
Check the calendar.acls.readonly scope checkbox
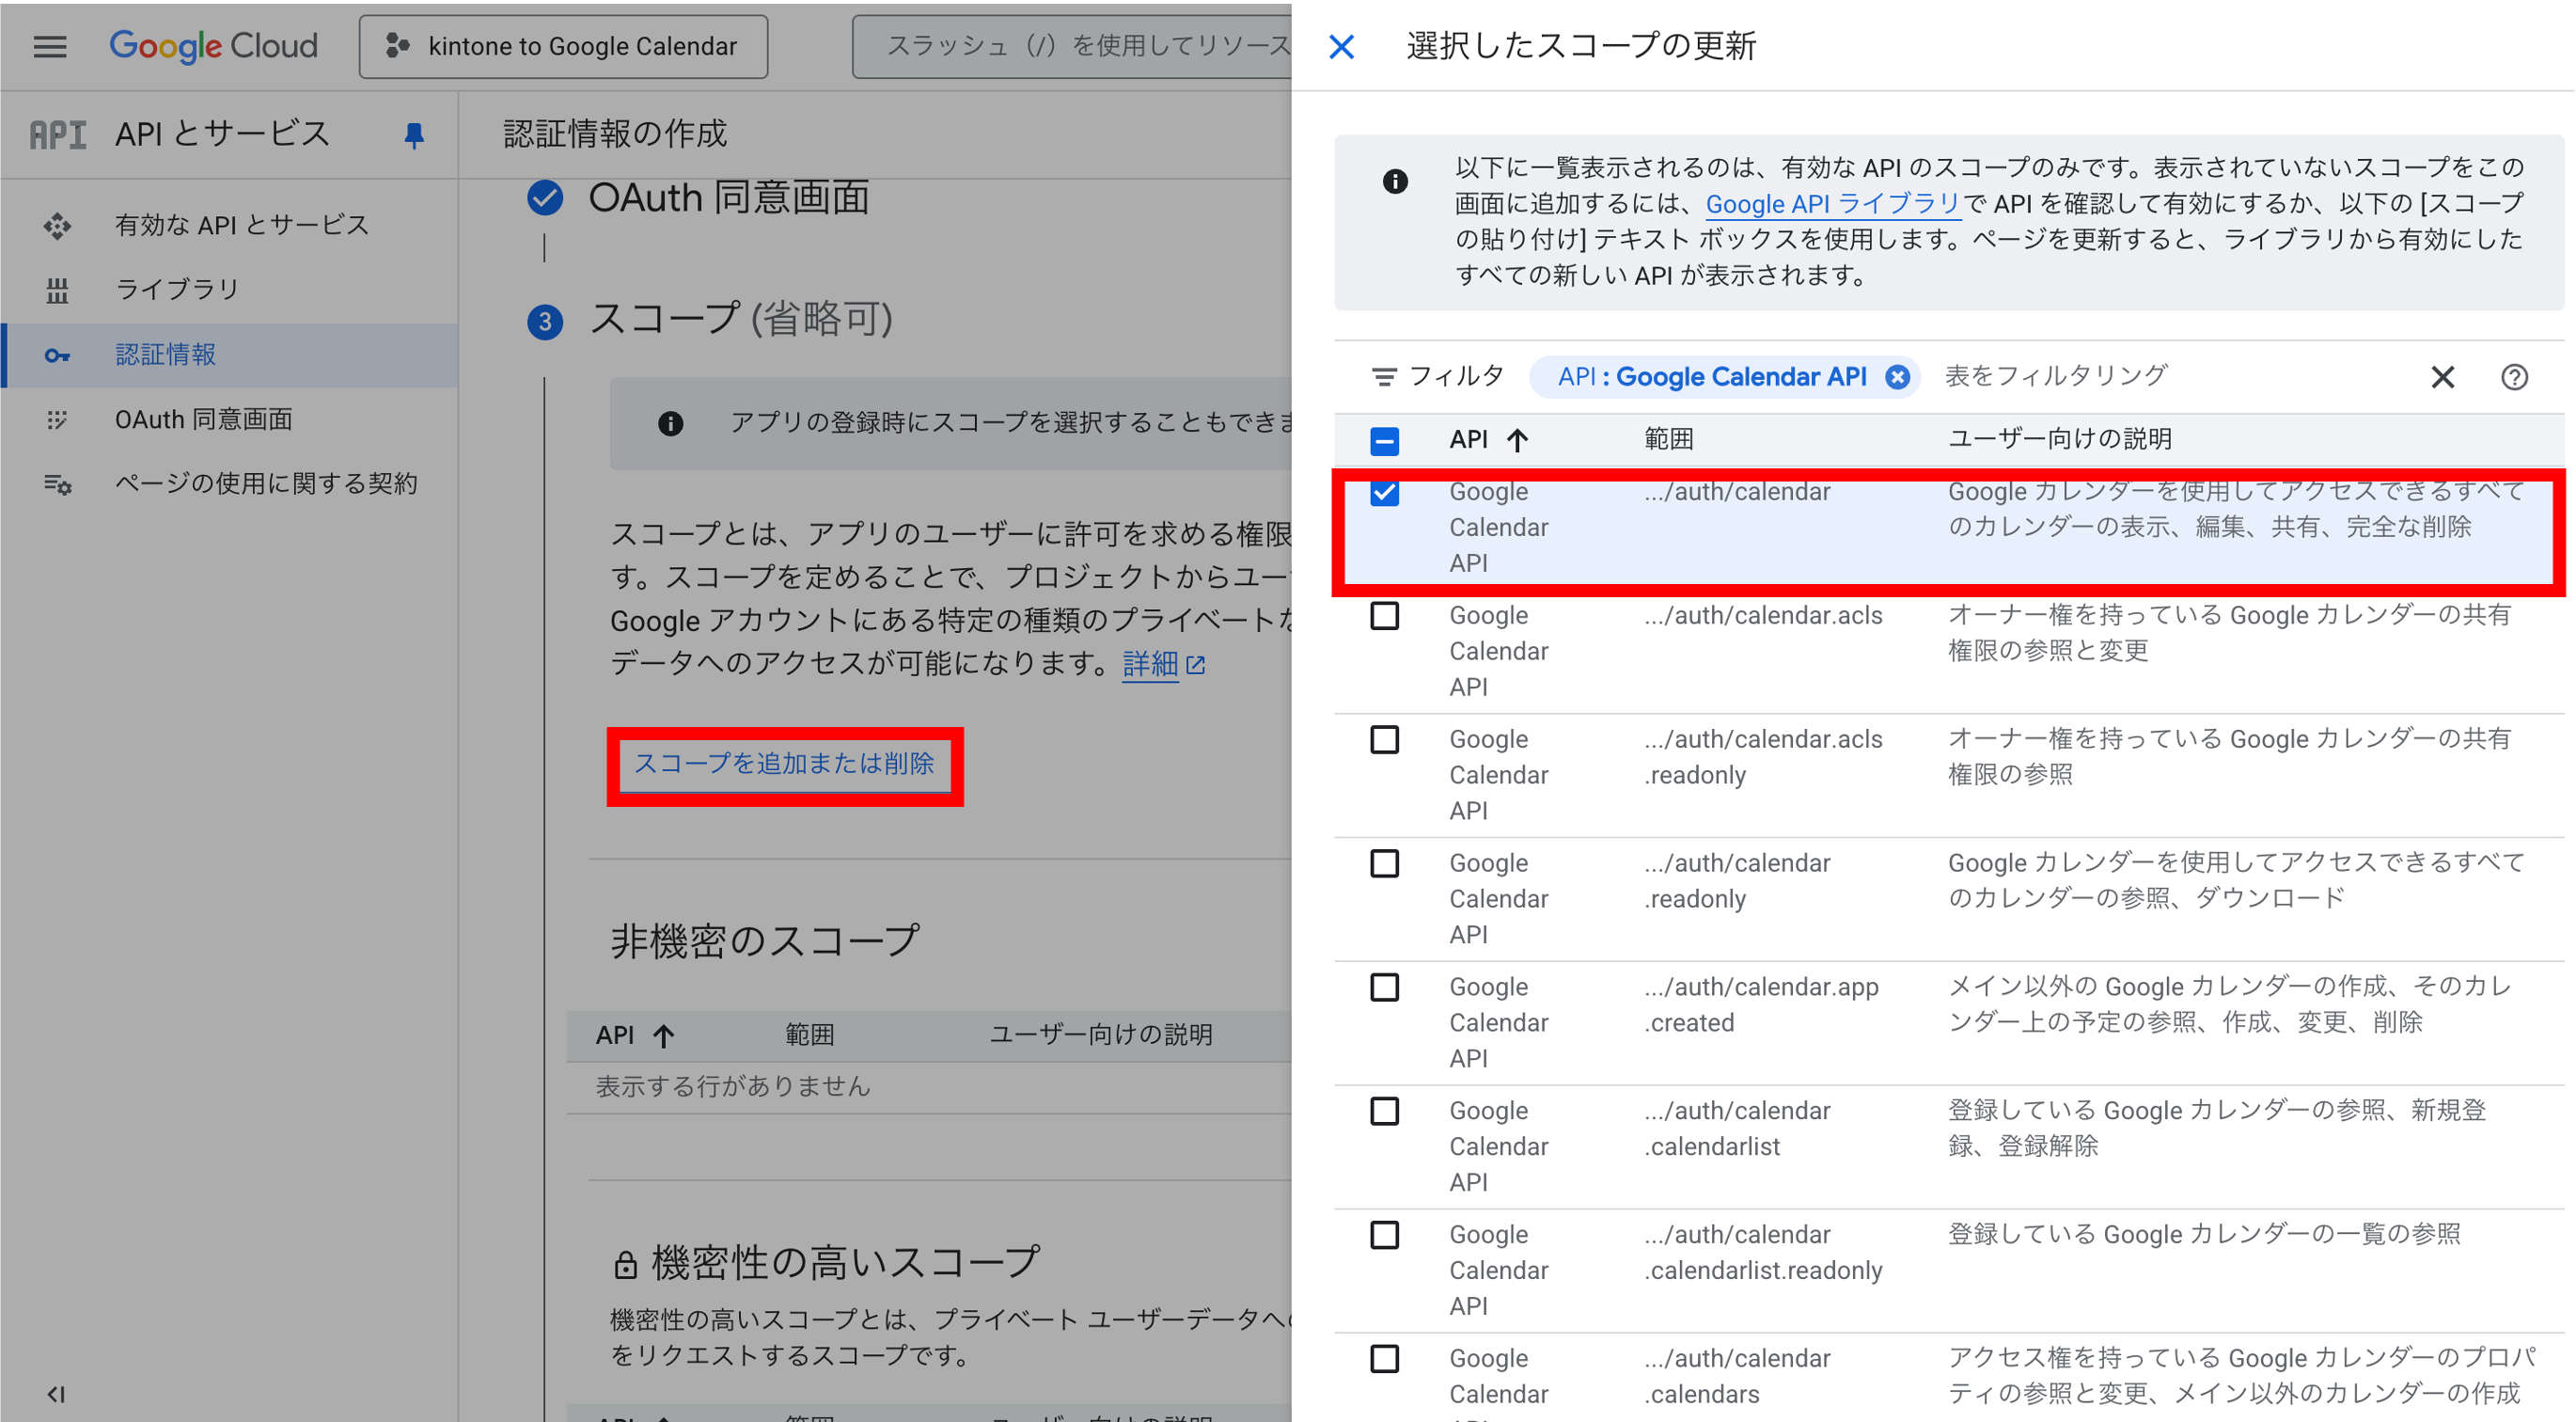tap(1384, 740)
